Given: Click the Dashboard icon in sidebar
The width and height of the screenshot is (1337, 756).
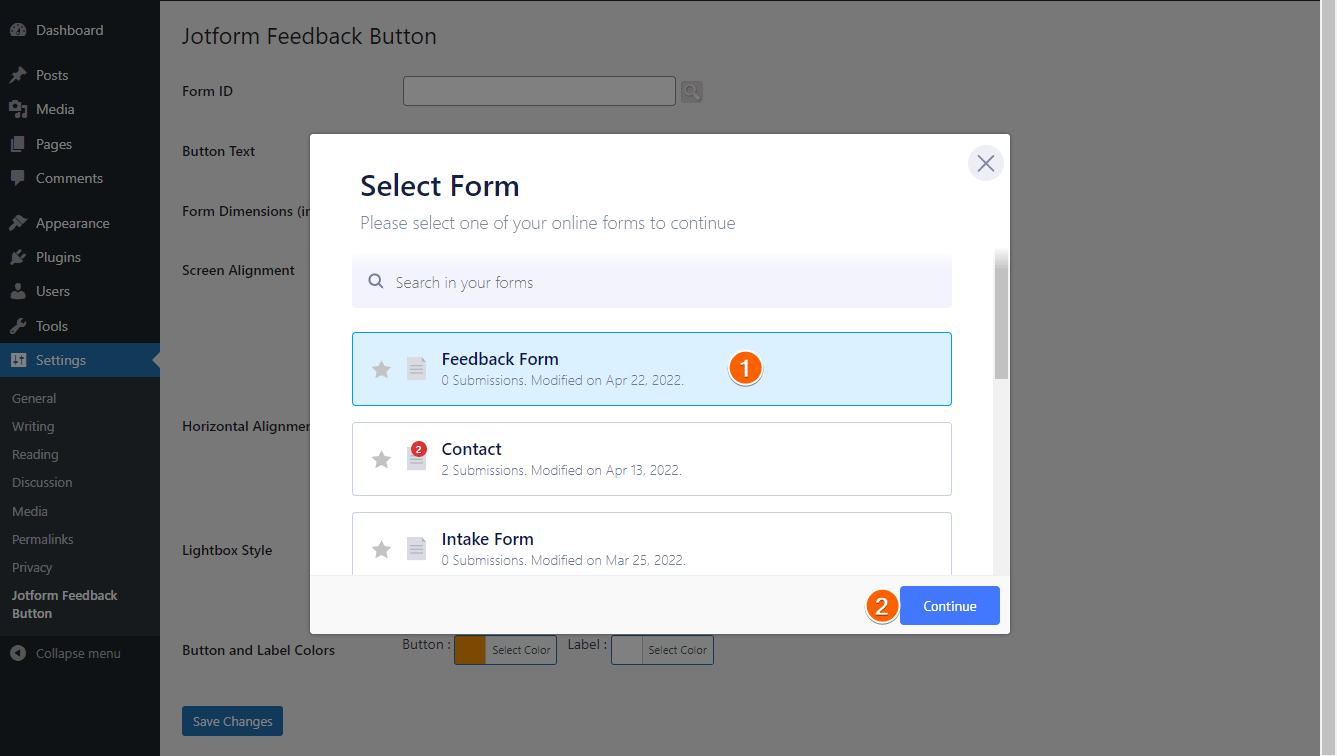Looking at the screenshot, I should tap(18, 31).
